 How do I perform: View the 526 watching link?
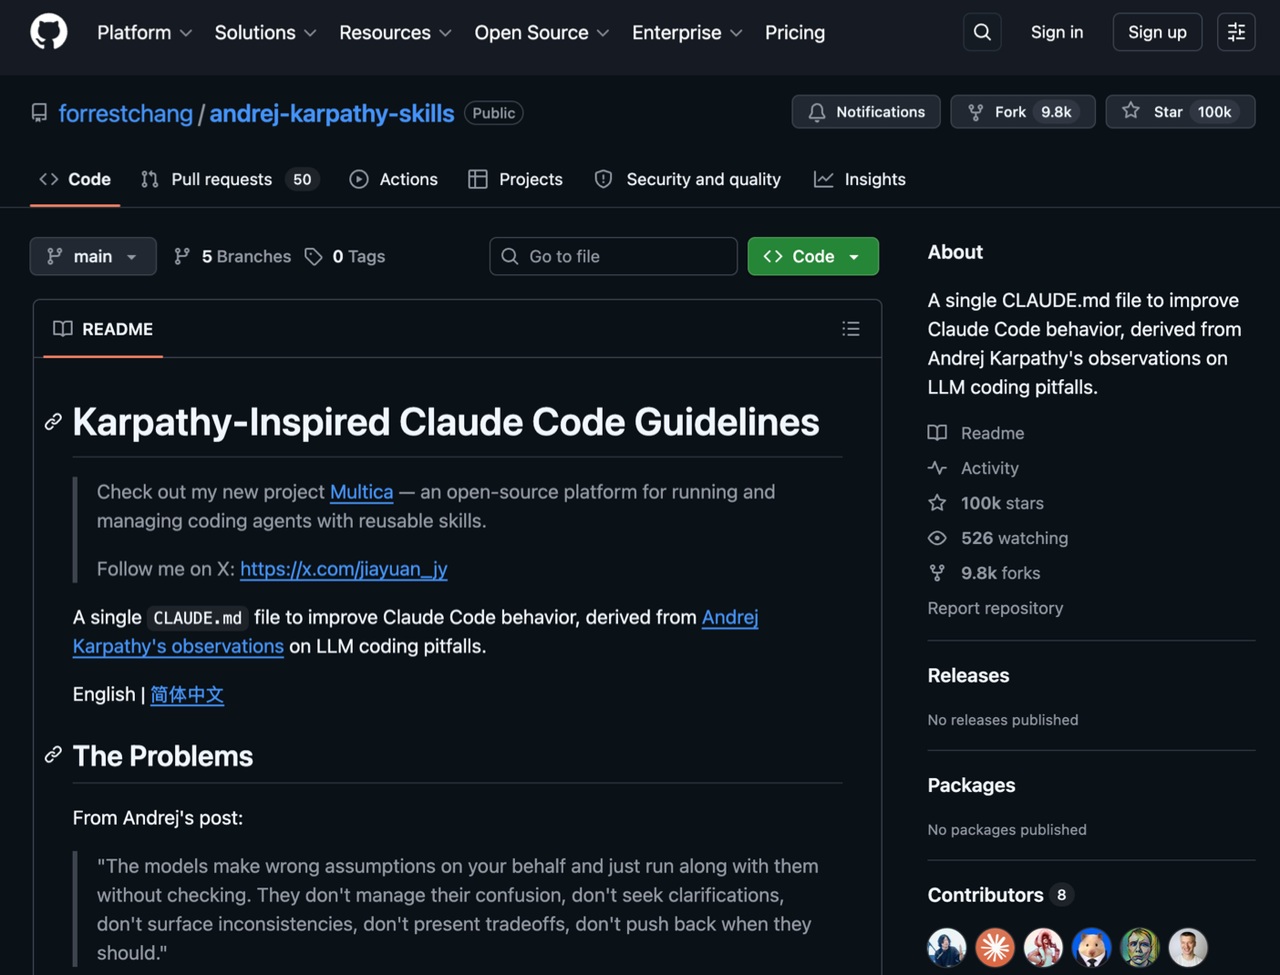[x=998, y=538]
